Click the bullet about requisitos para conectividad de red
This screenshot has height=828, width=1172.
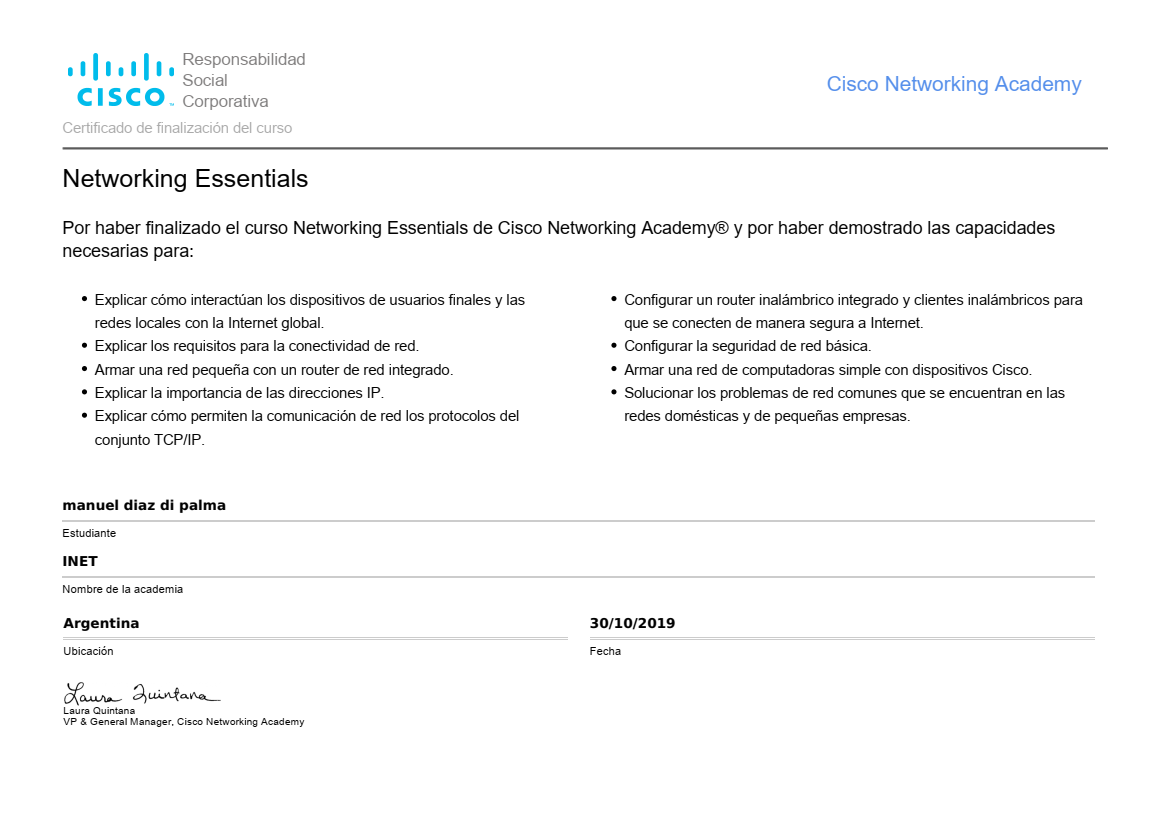(256, 346)
